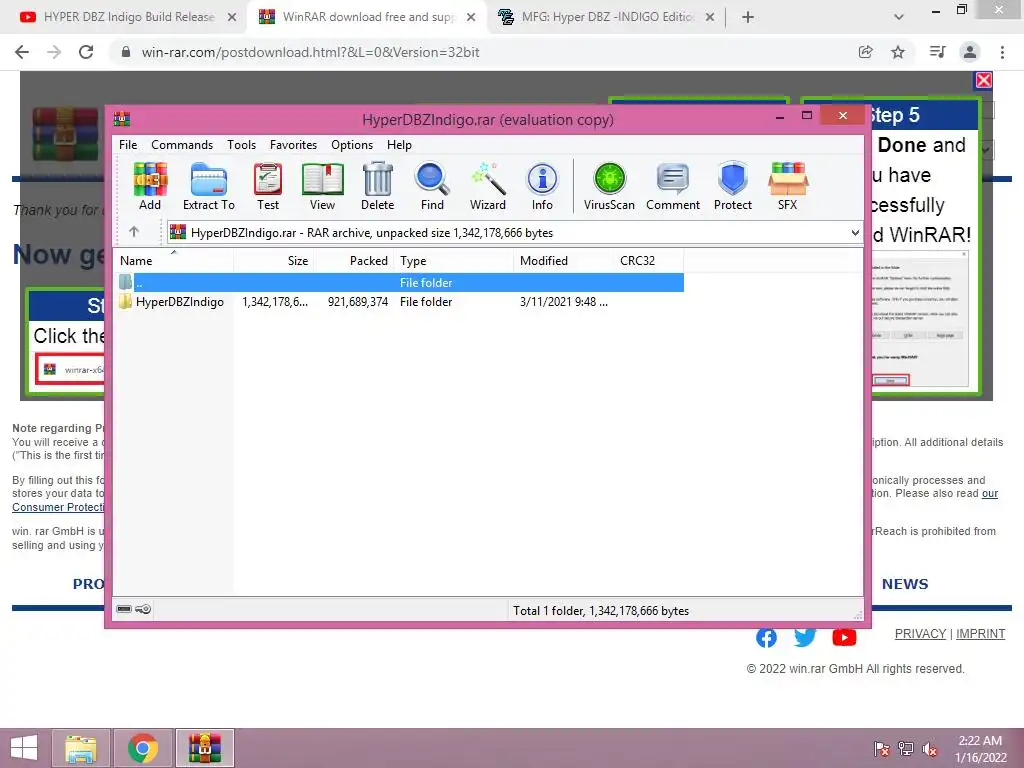Expand the archive path dropdown
Image resolution: width=1024 pixels, height=768 pixels.
click(855, 232)
